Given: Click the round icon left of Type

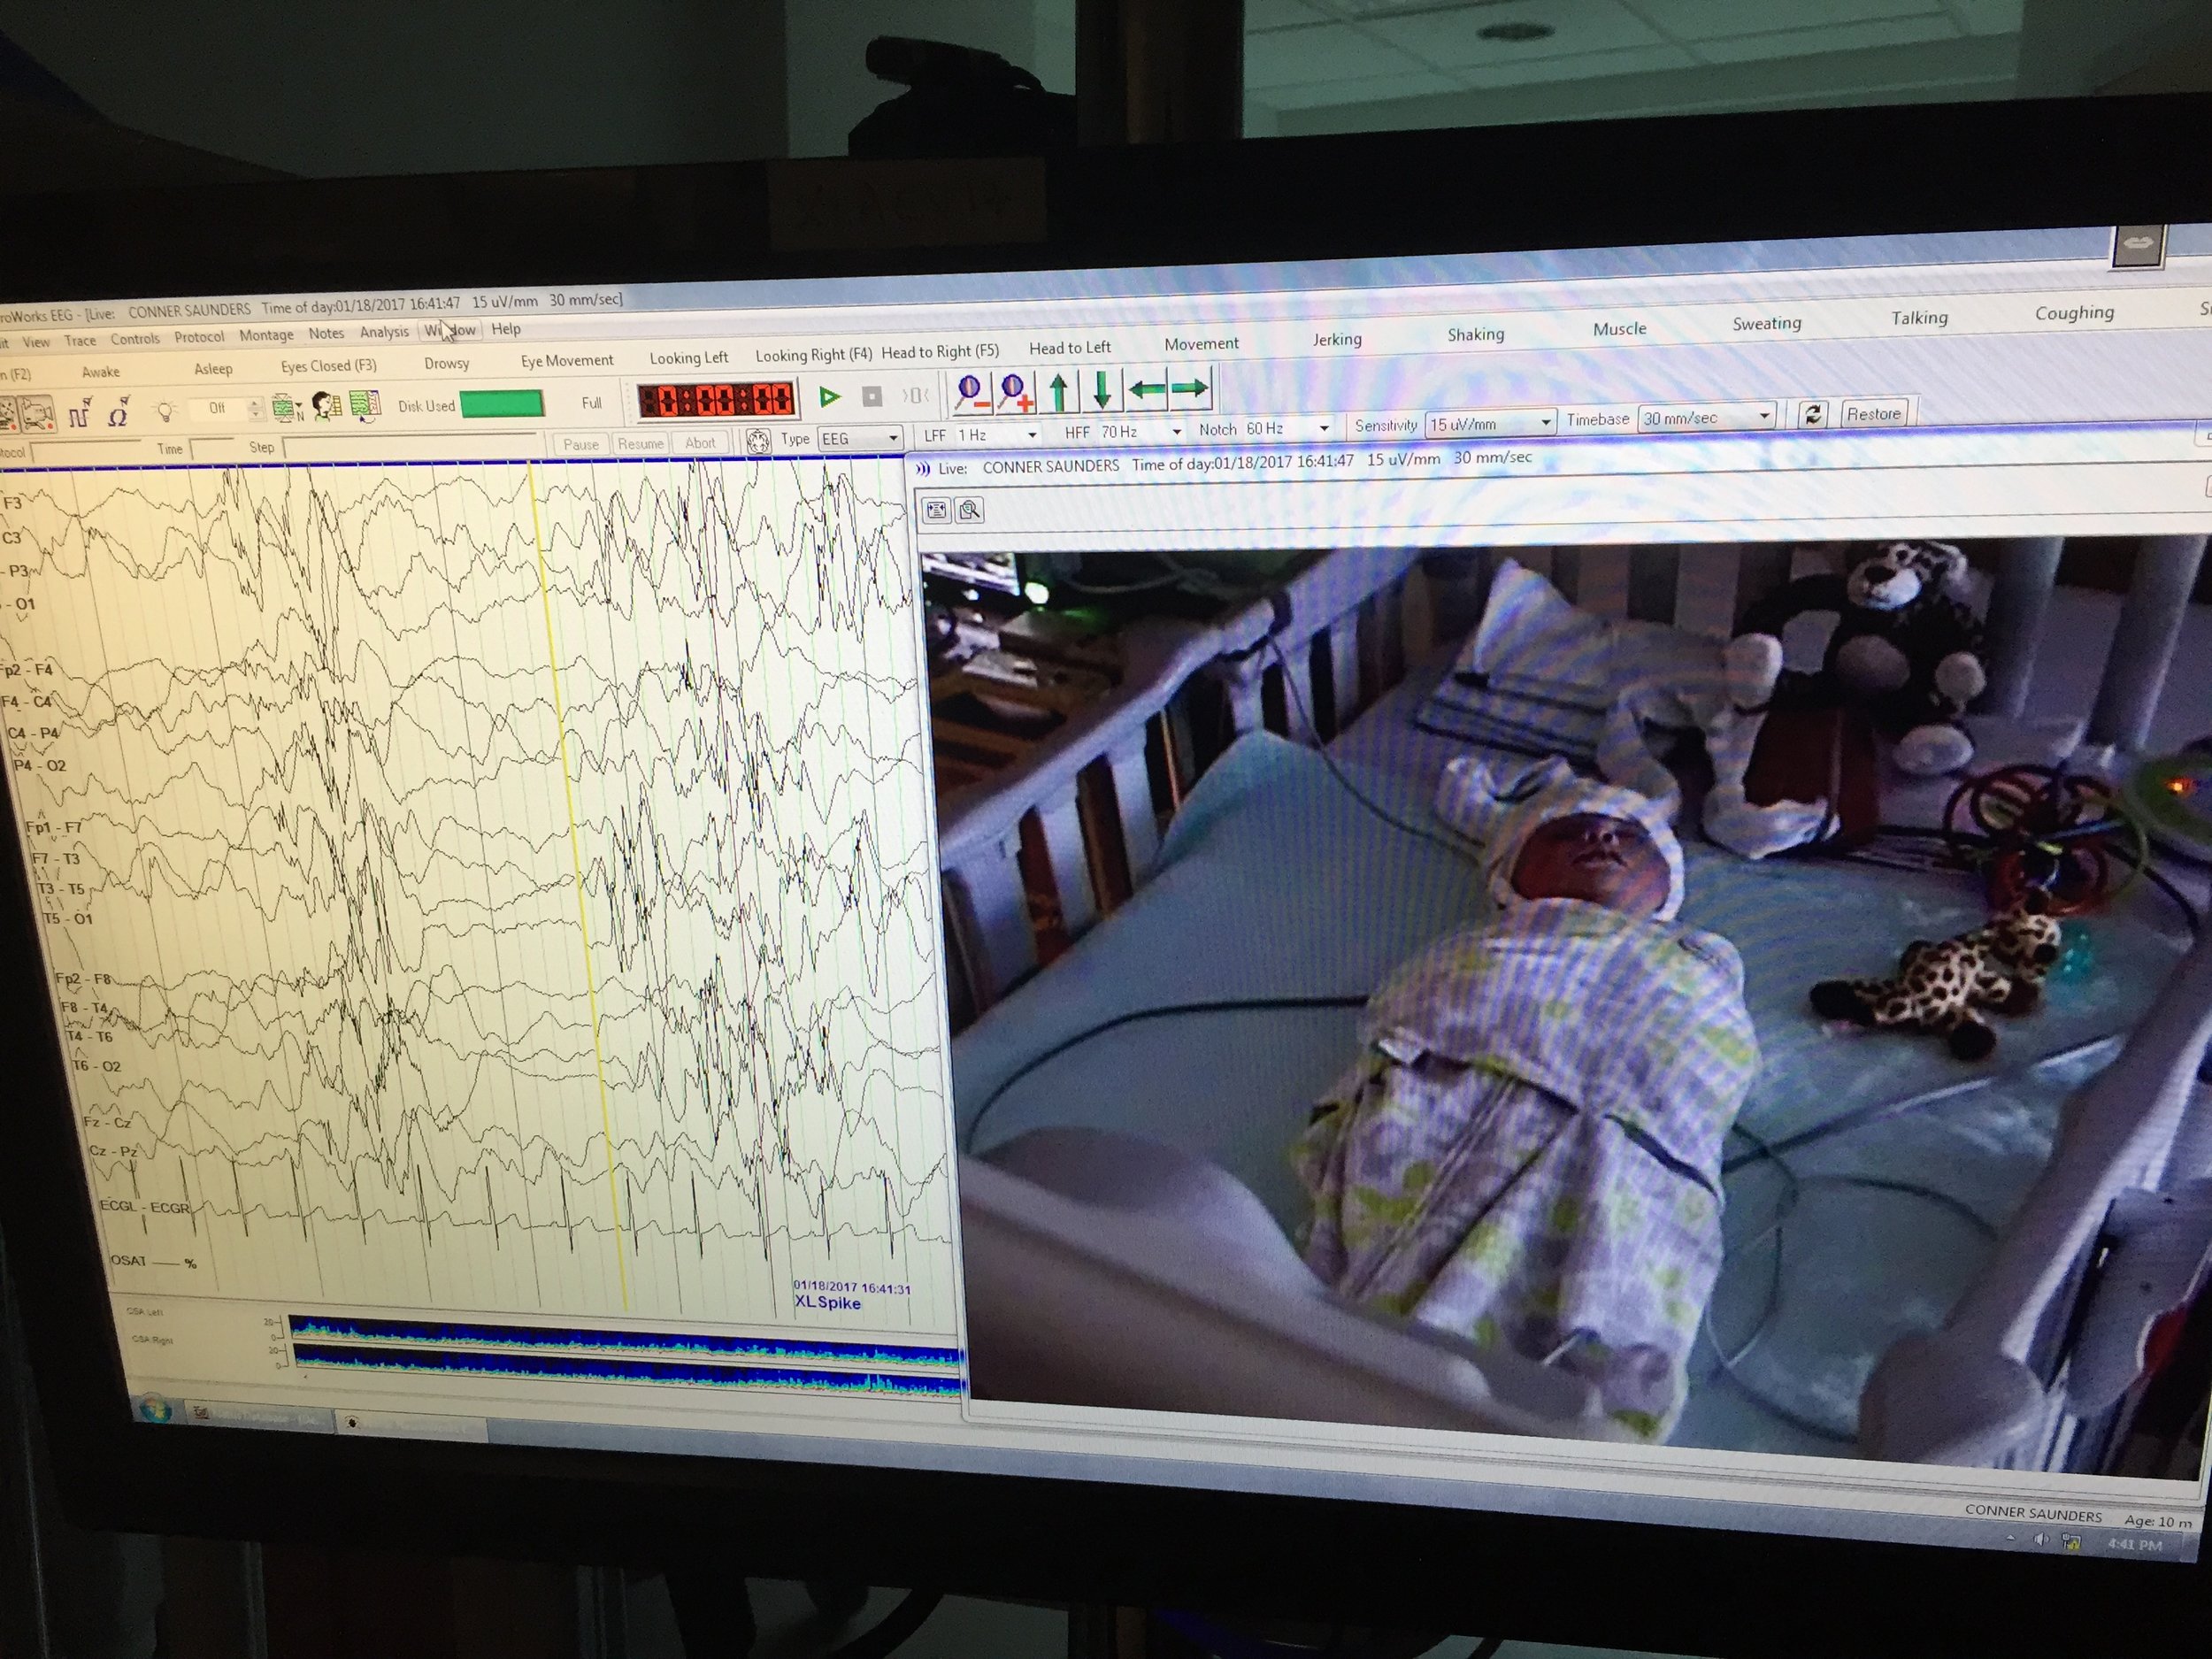Looking at the screenshot, I should coord(758,441).
